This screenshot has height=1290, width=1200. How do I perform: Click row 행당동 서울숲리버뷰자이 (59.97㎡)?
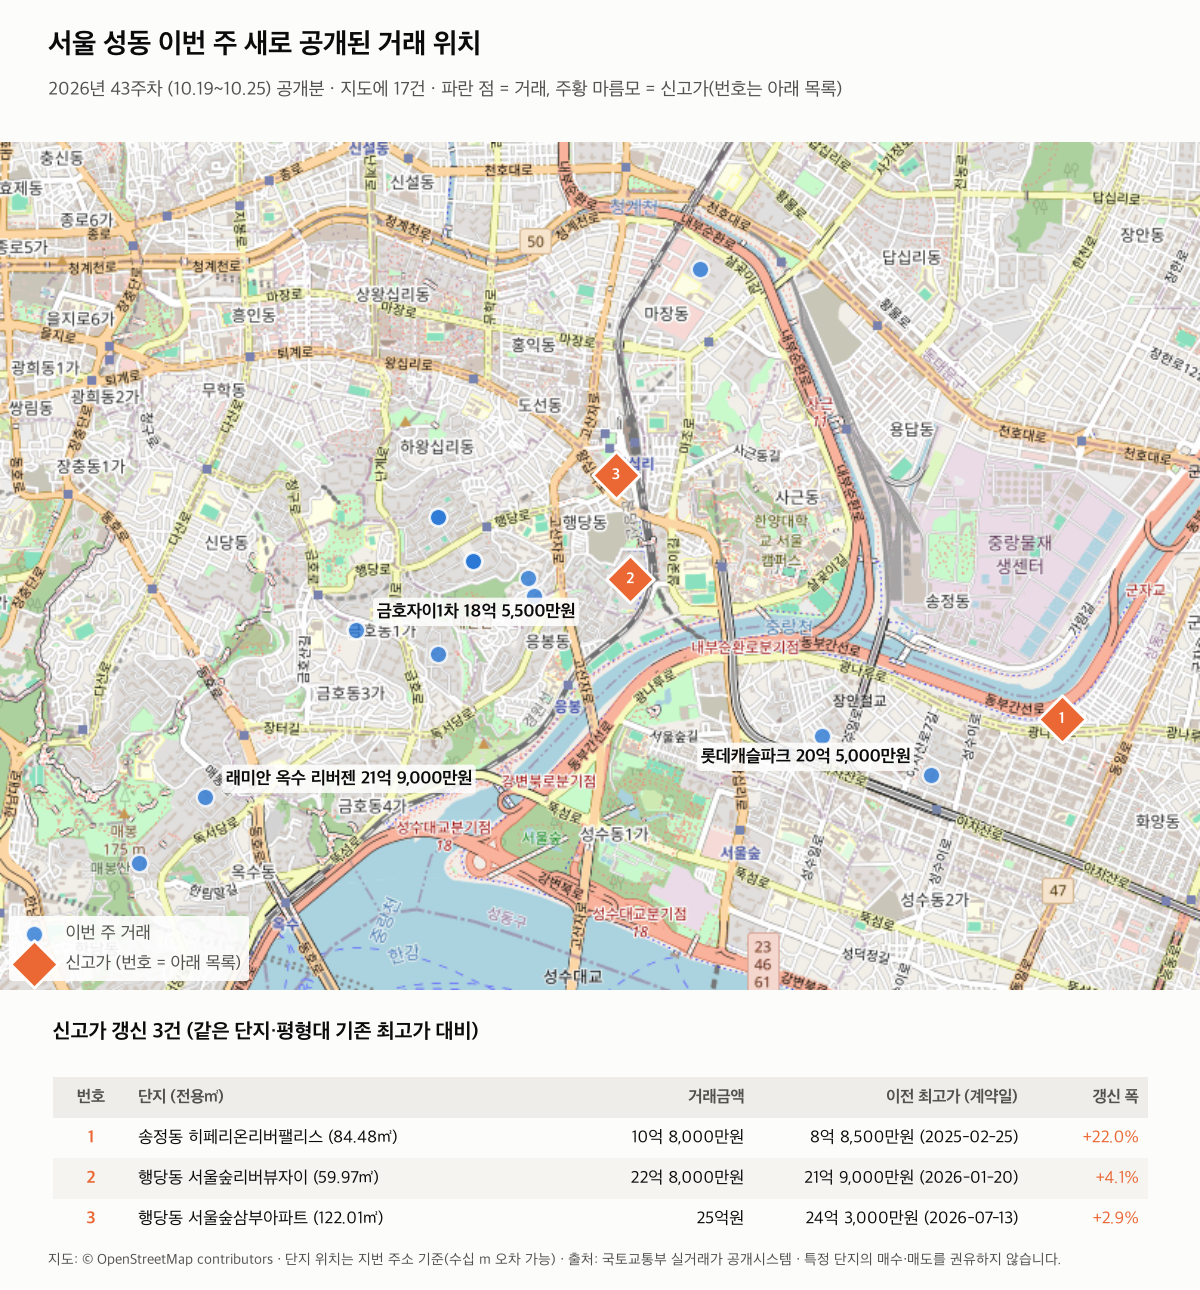(x=600, y=1177)
